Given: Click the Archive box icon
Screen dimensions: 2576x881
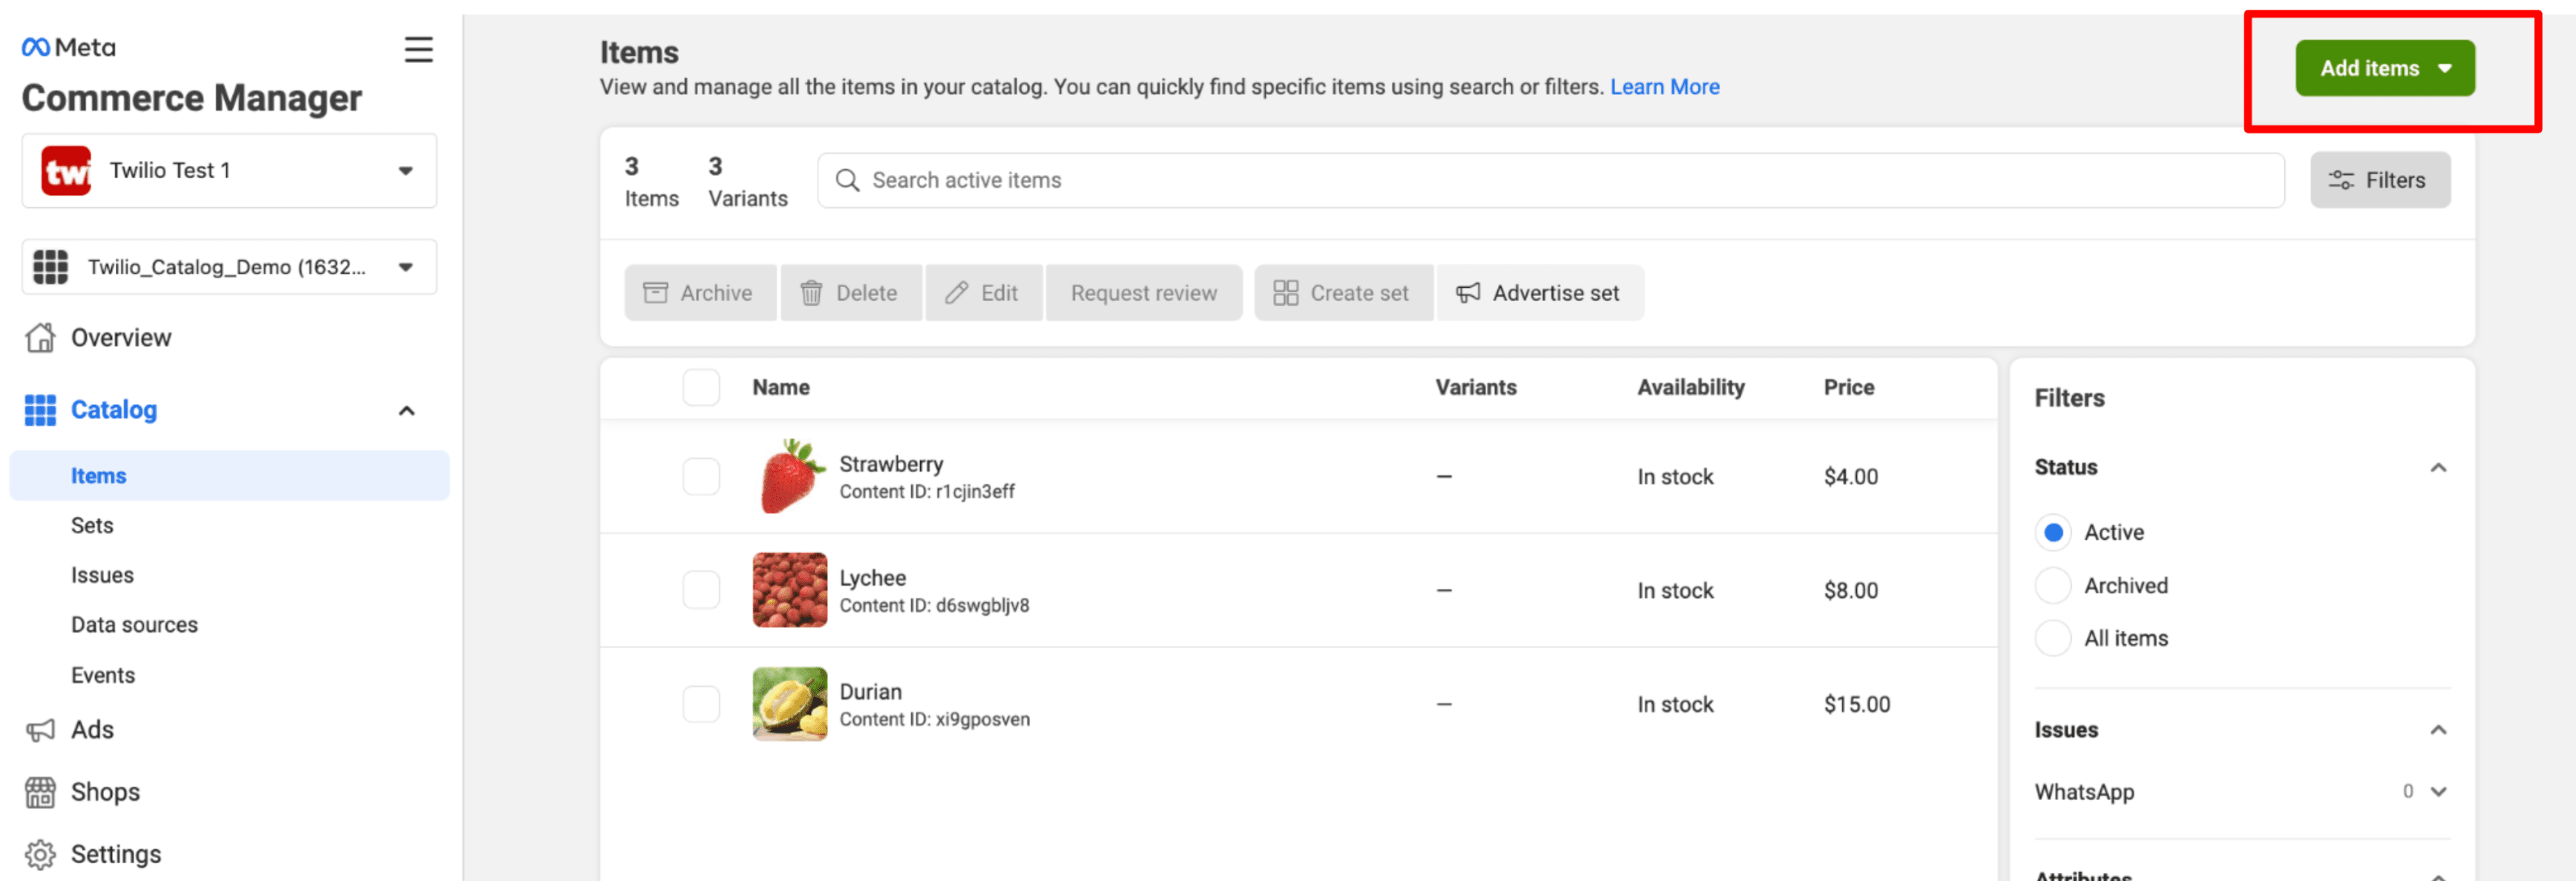Looking at the screenshot, I should click(656, 292).
